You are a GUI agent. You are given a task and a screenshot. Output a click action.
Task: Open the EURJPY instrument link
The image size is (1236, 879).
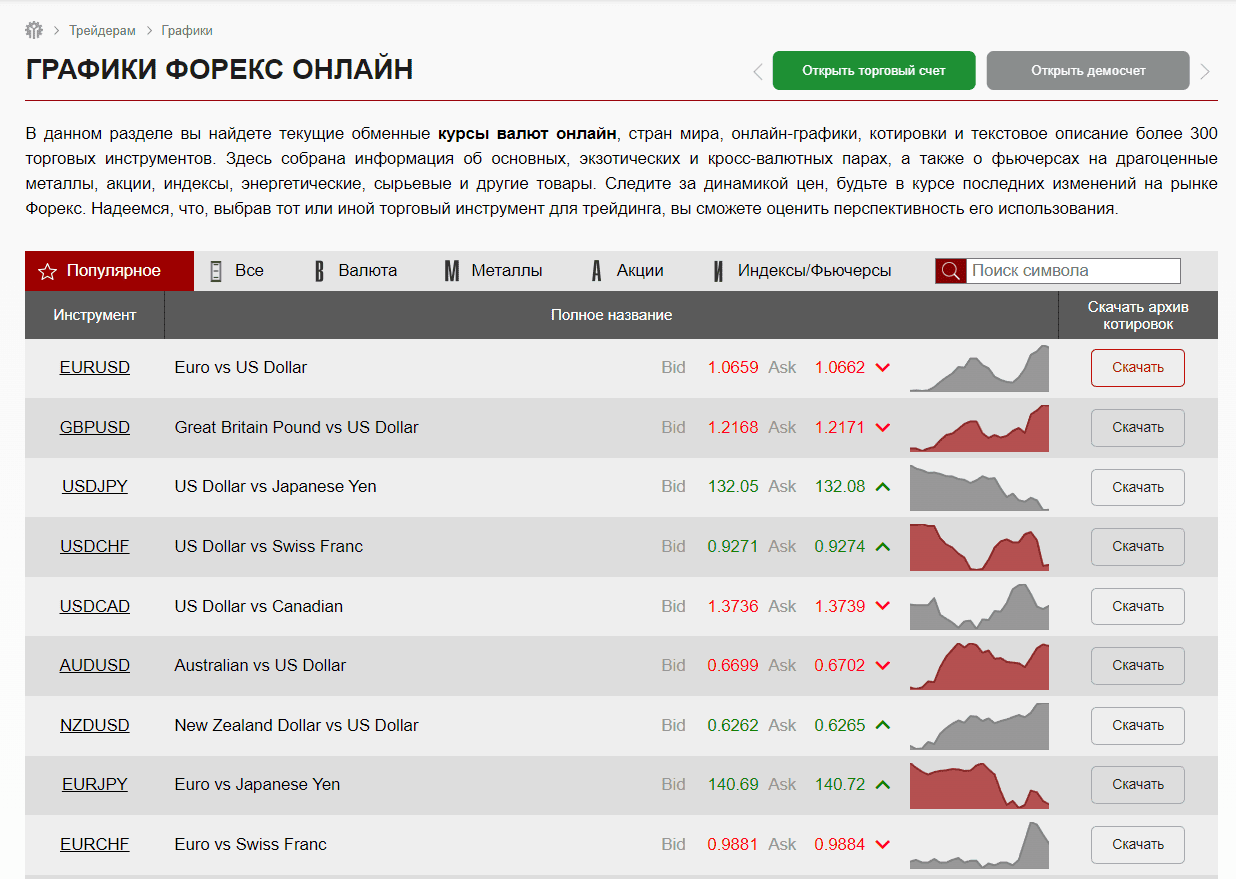[95, 784]
